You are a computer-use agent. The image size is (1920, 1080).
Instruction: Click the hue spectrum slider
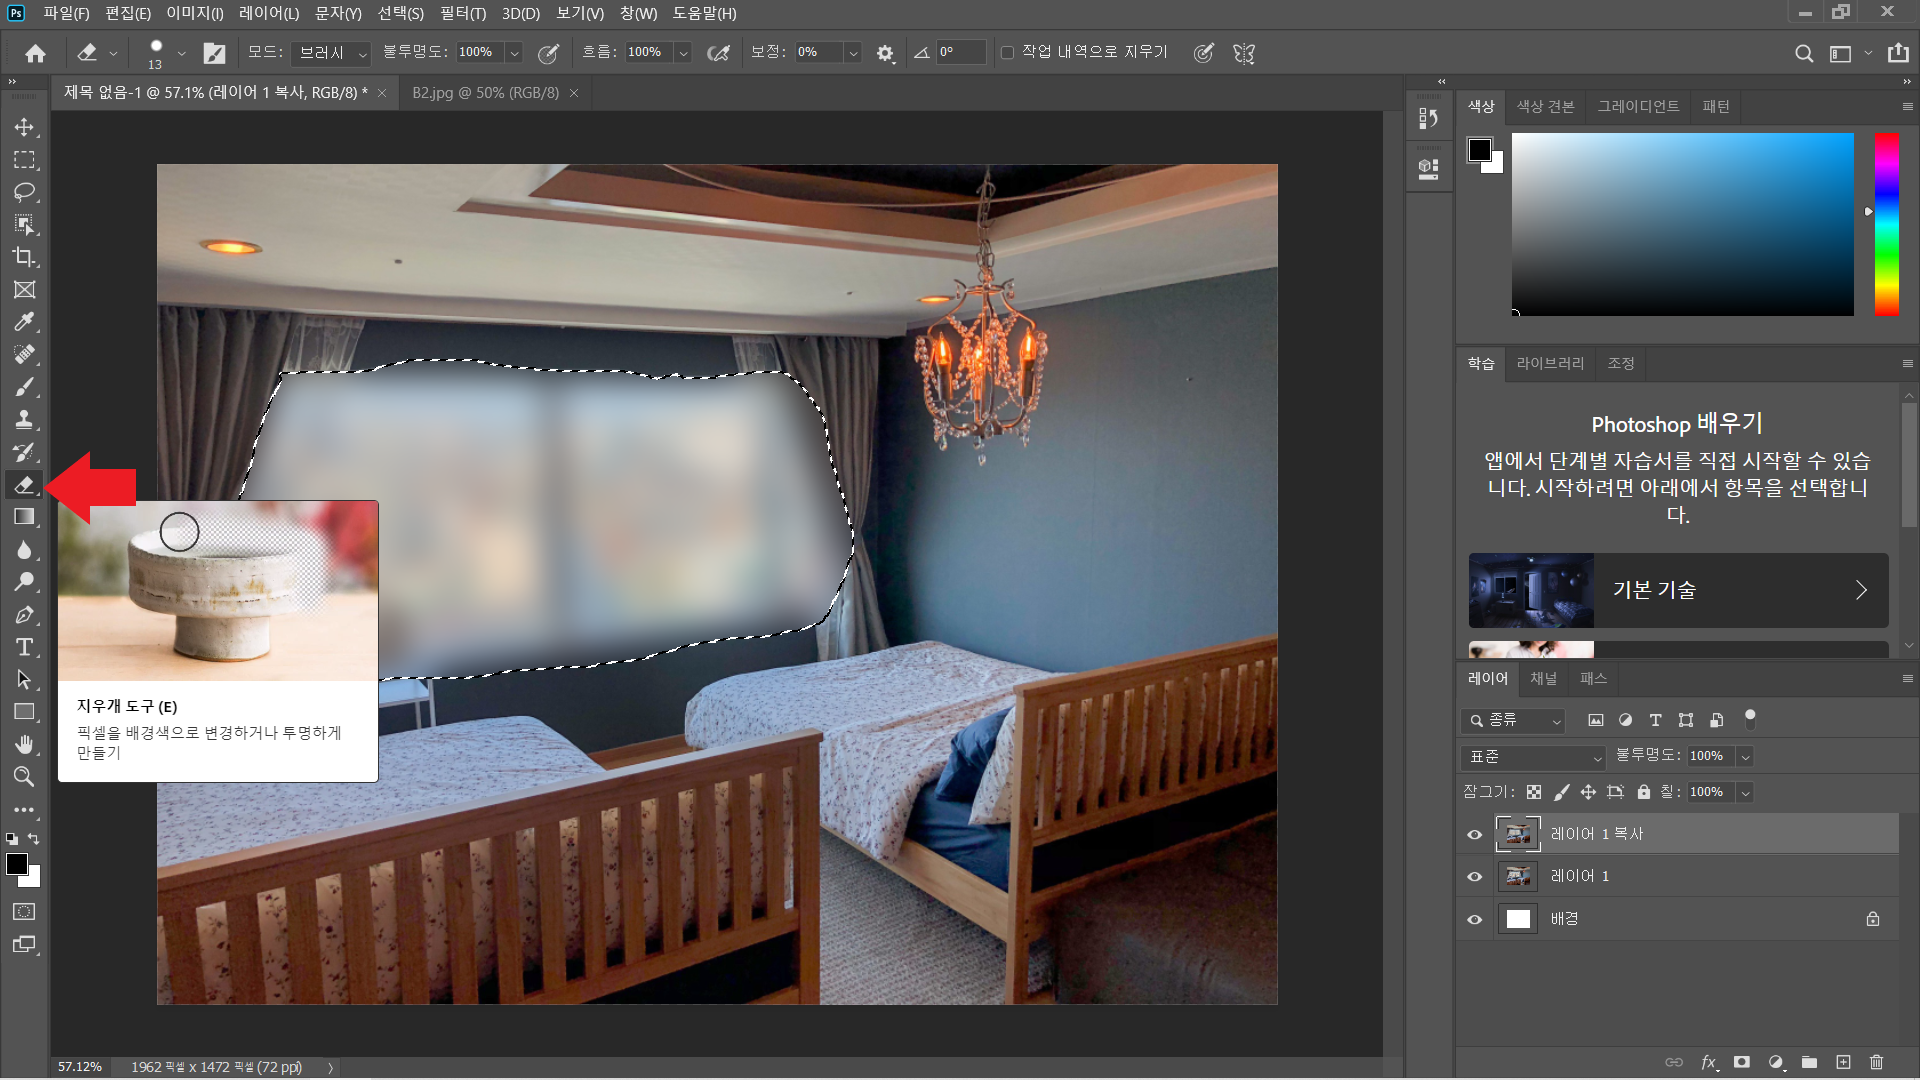(x=1886, y=224)
